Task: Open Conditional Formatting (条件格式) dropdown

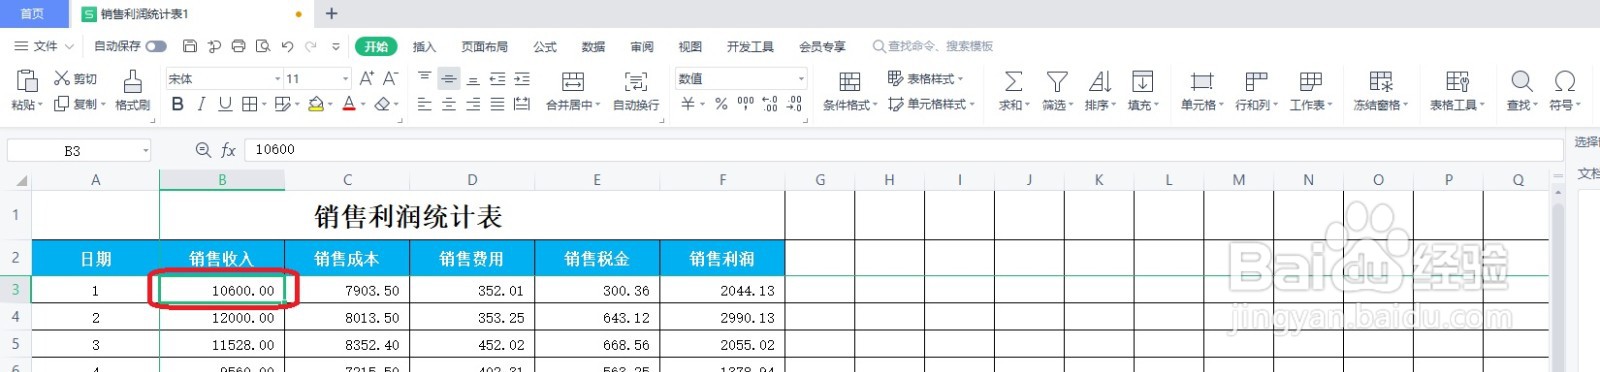Action: click(x=850, y=105)
